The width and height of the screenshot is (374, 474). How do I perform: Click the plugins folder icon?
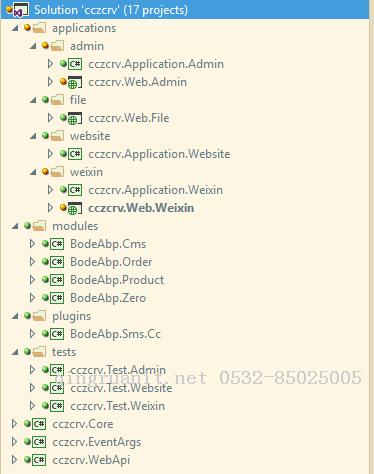pos(39,316)
